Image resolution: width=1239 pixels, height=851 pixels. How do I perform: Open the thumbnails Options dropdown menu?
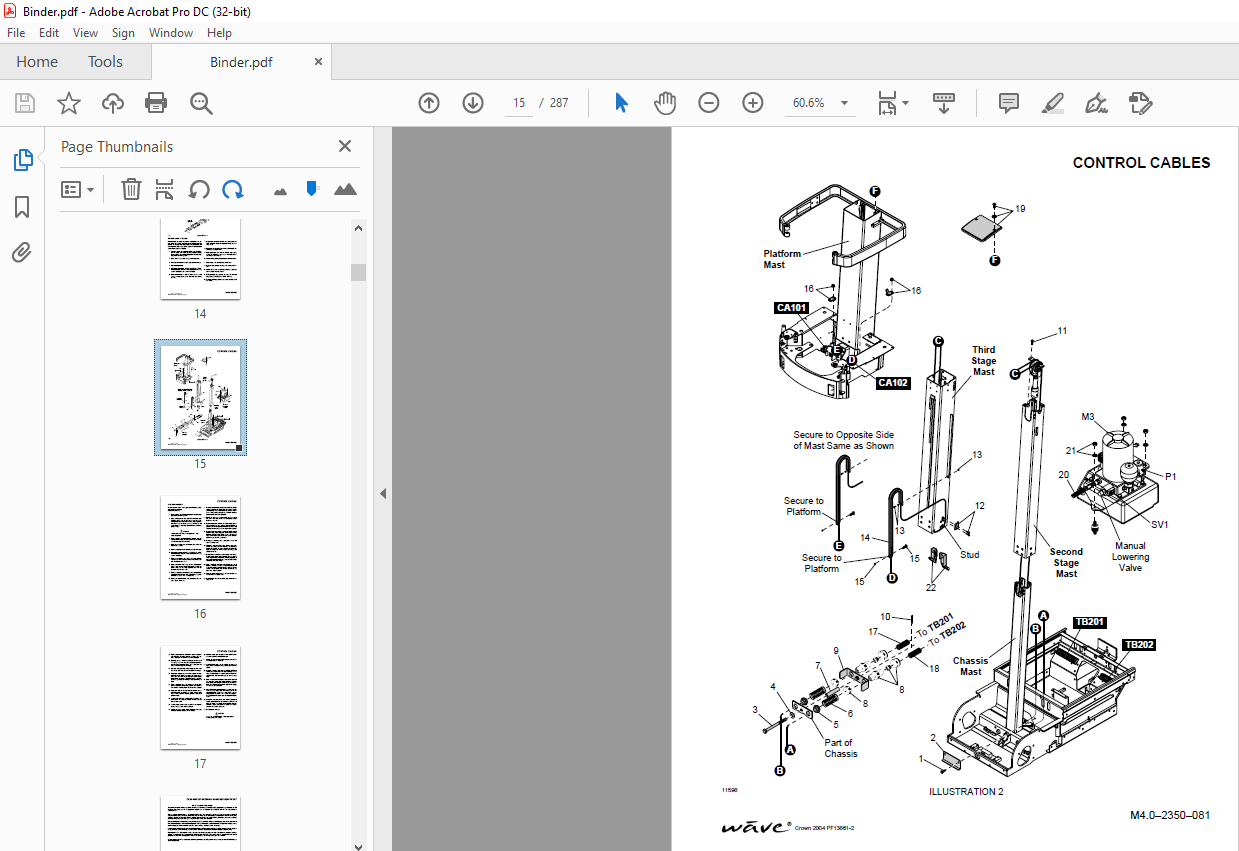point(78,189)
